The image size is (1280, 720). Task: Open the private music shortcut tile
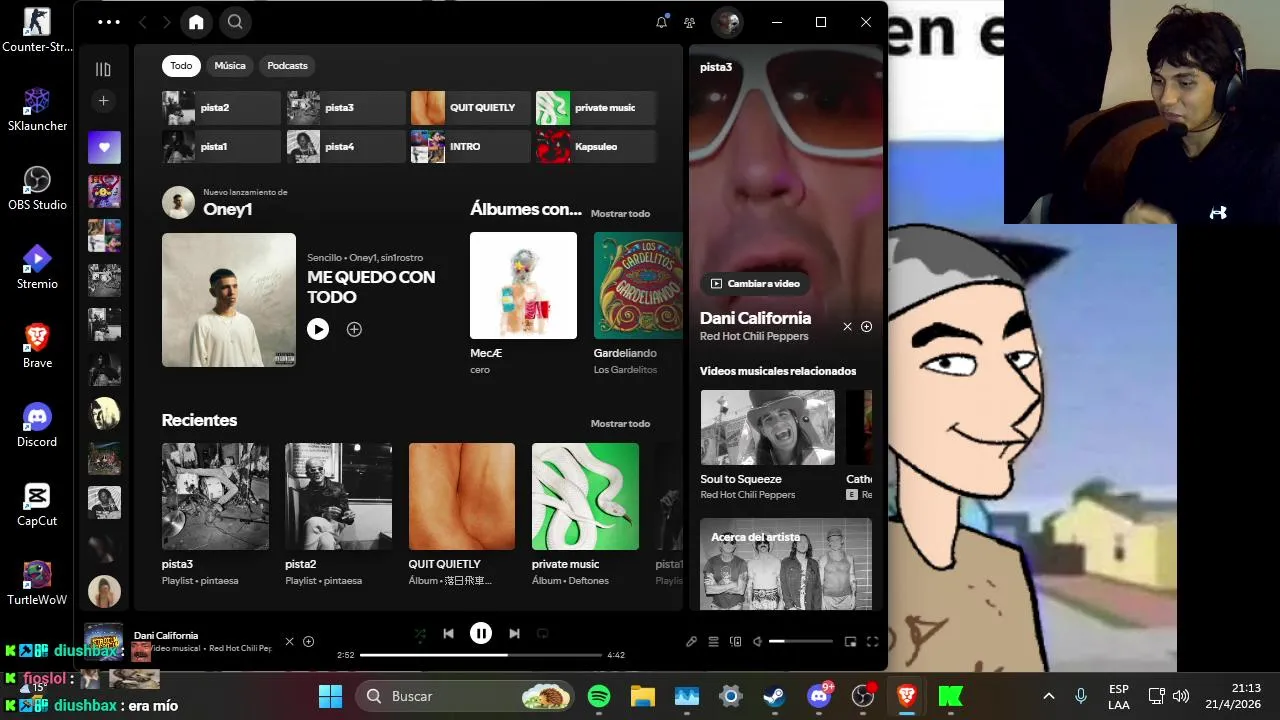click(596, 108)
